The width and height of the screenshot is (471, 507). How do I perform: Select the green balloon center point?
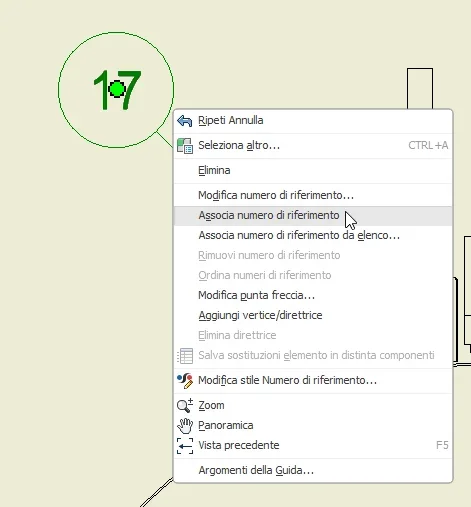pos(117,89)
